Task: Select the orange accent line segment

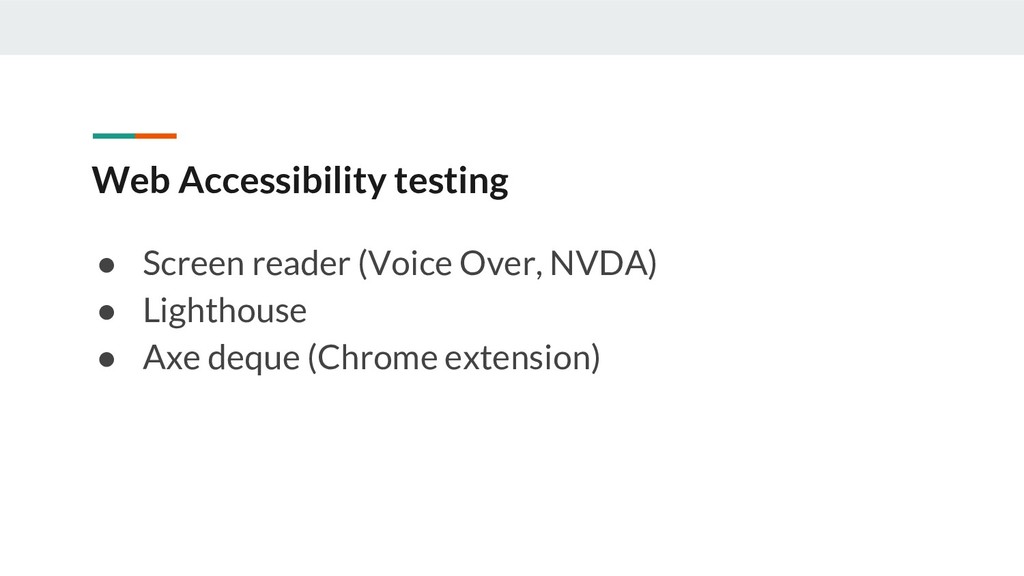Action: pyautogui.click(x=156, y=135)
